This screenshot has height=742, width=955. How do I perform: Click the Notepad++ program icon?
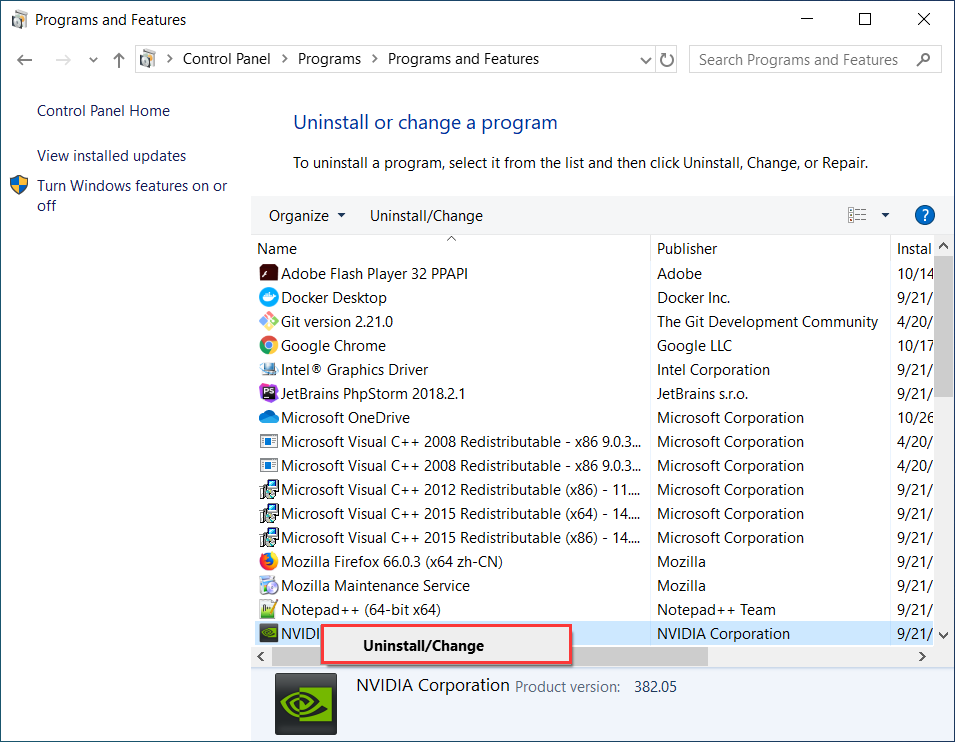(x=268, y=610)
